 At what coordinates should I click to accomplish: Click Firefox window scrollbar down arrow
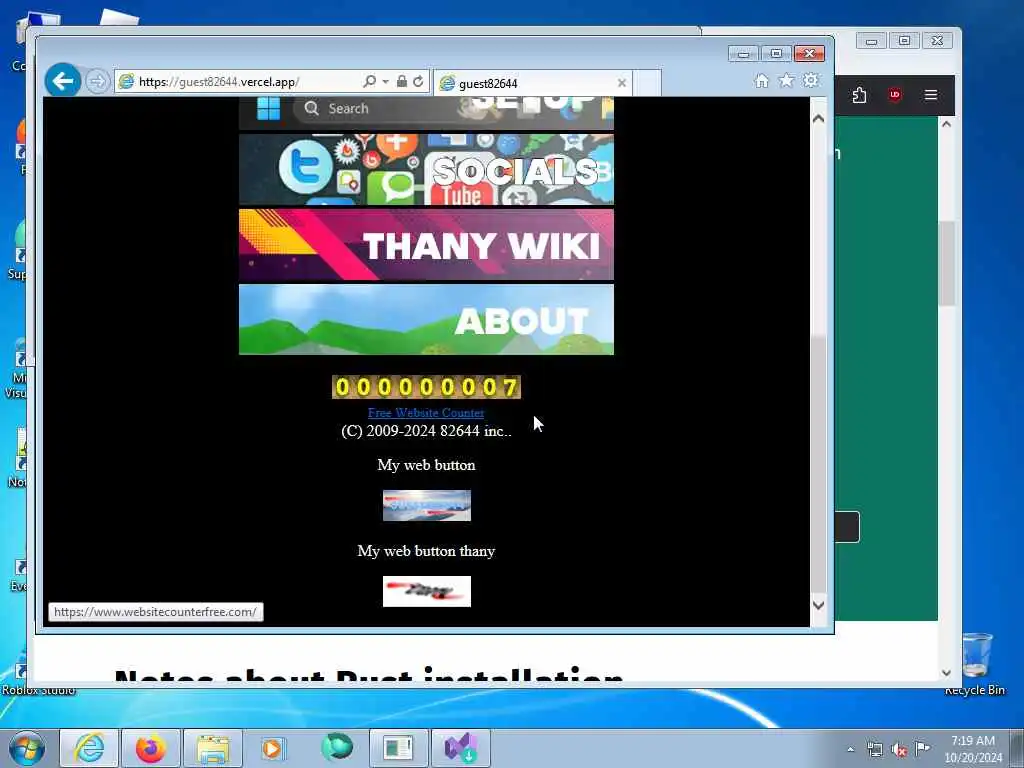(946, 673)
